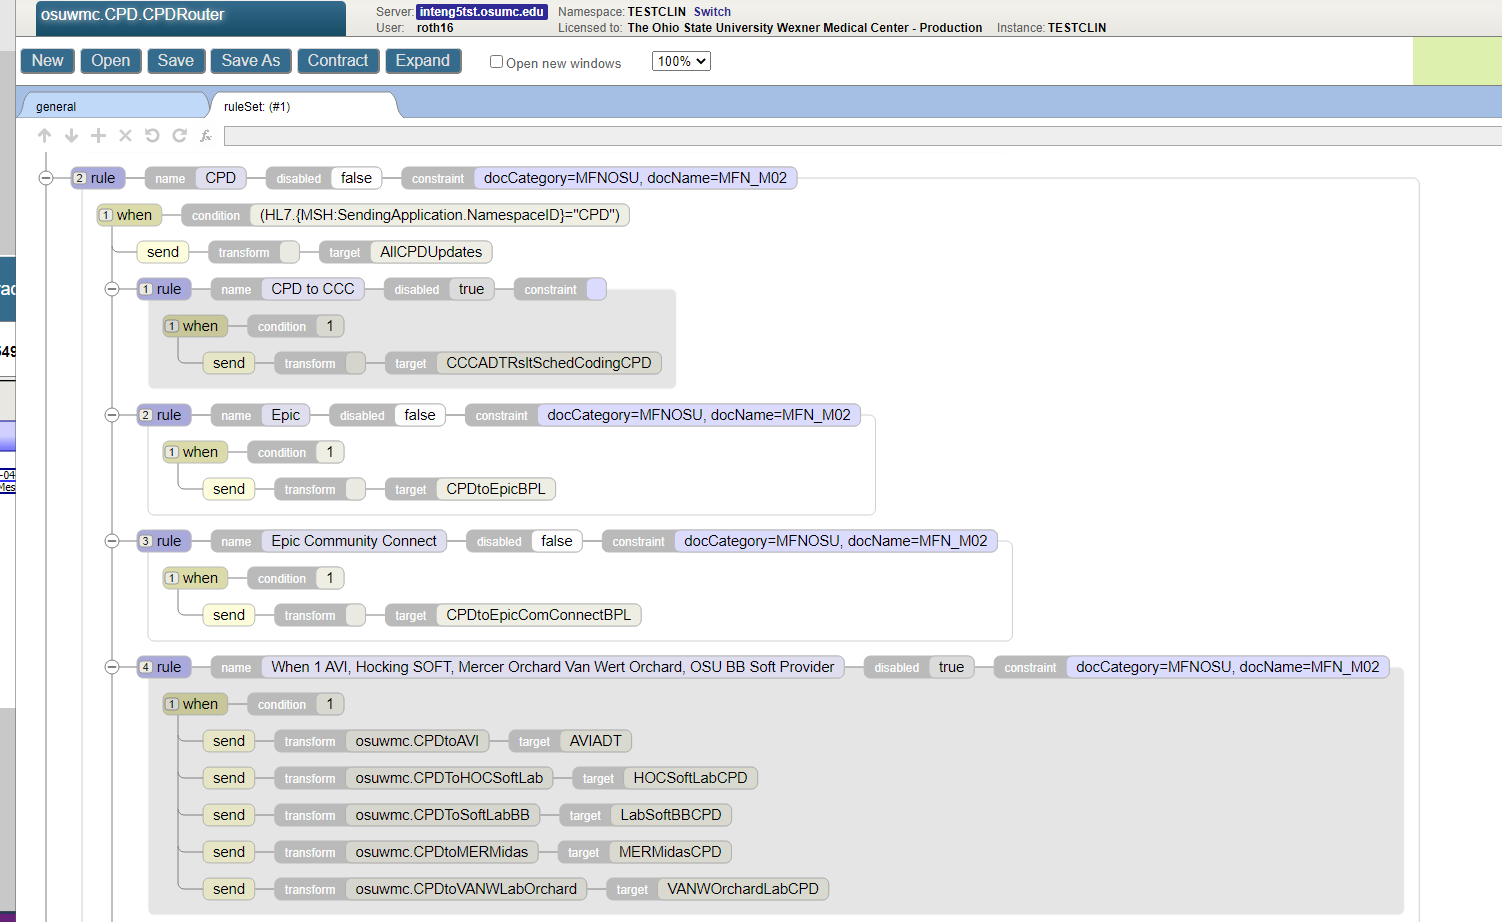Select the '3 rule' Epic Community Connect node
Screen dimensions: 1502x922
(x=163, y=541)
